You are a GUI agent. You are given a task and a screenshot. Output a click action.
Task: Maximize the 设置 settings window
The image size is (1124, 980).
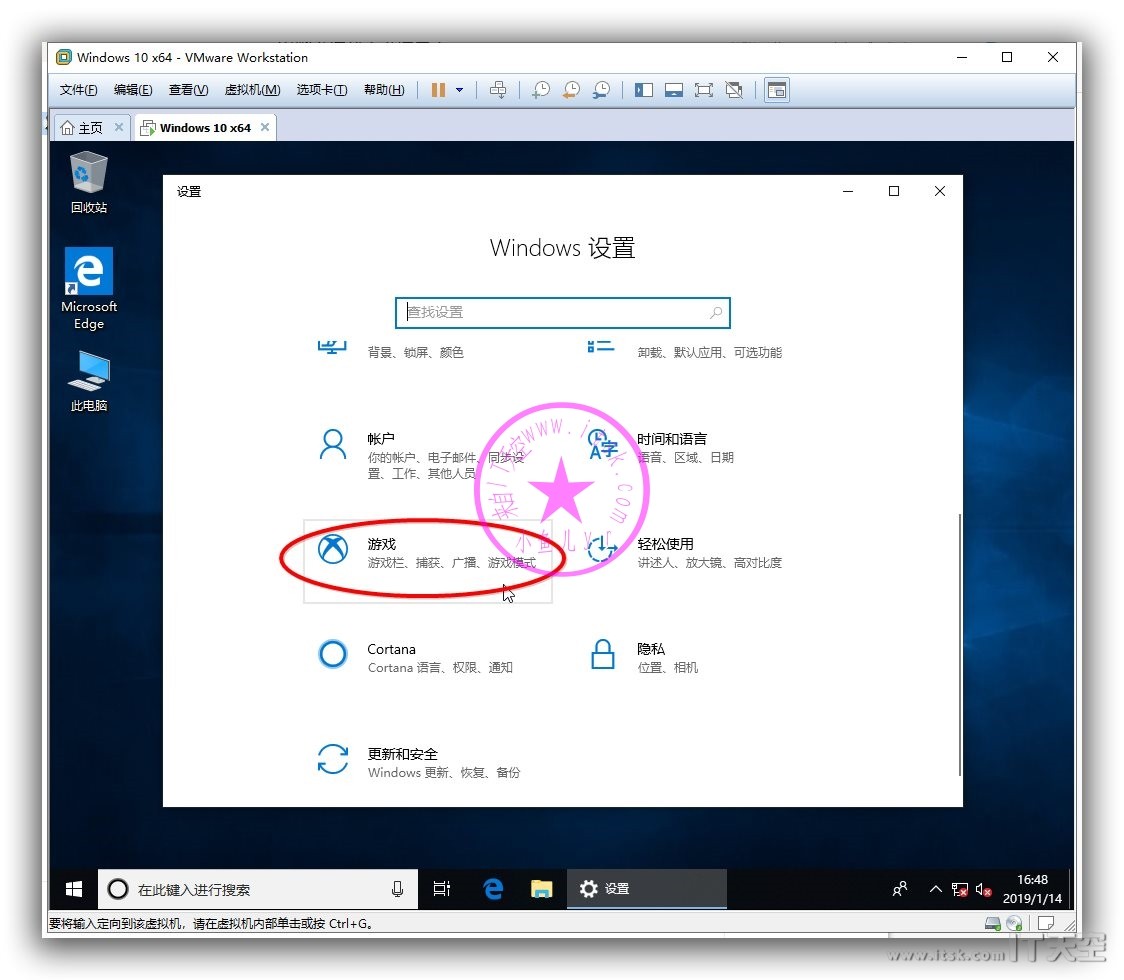click(x=894, y=191)
